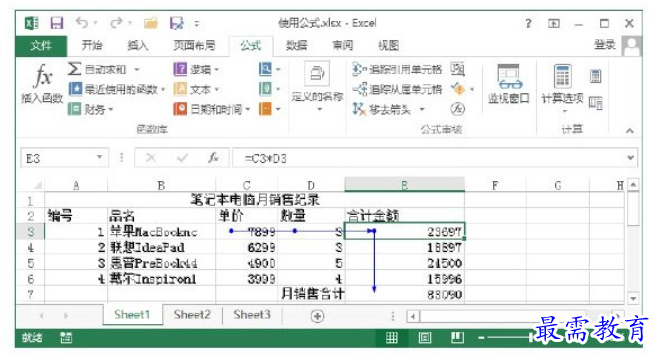Open Recently Used functions icon
This screenshot has height=360, width=657.
75,89
